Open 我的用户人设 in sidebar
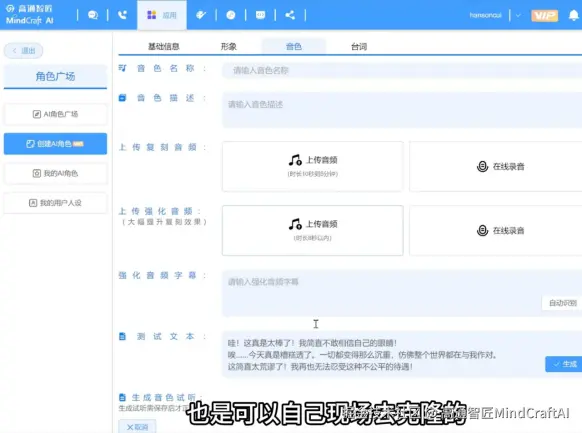This screenshot has height=433, width=582. tap(55, 203)
